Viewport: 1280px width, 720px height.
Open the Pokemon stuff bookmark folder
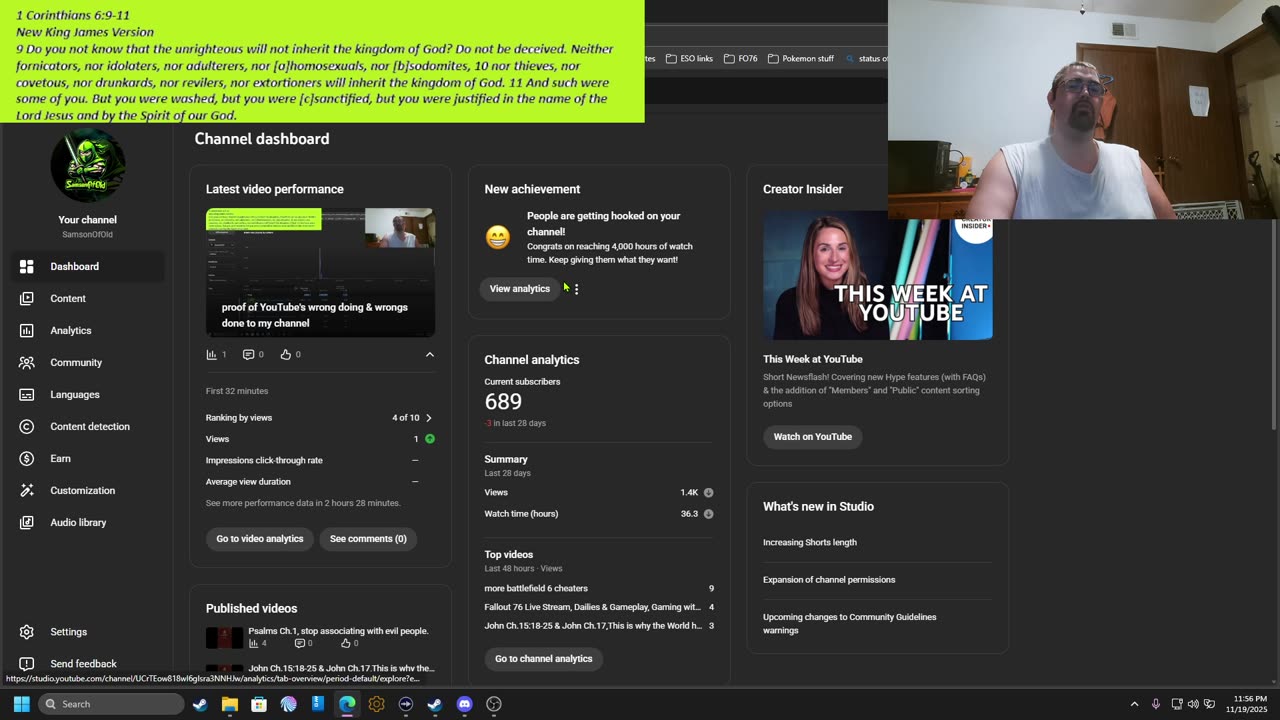pos(801,59)
